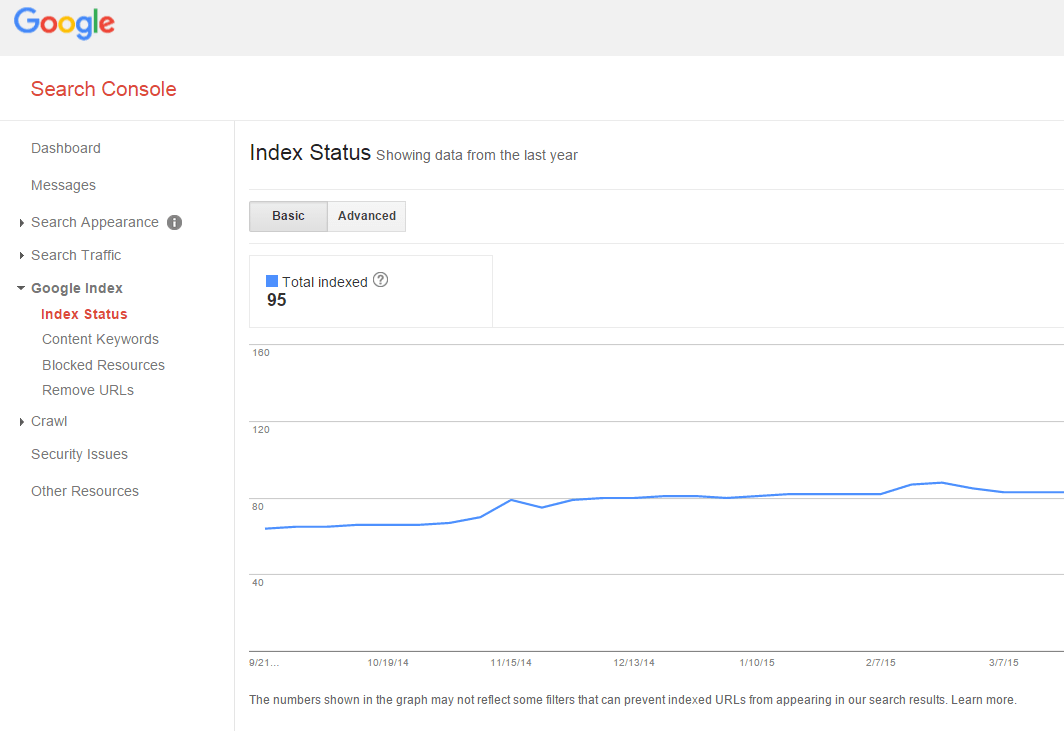The height and width of the screenshot is (731, 1064).
Task: Click the Index Status page heading
Action: pyautogui.click(x=310, y=153)
